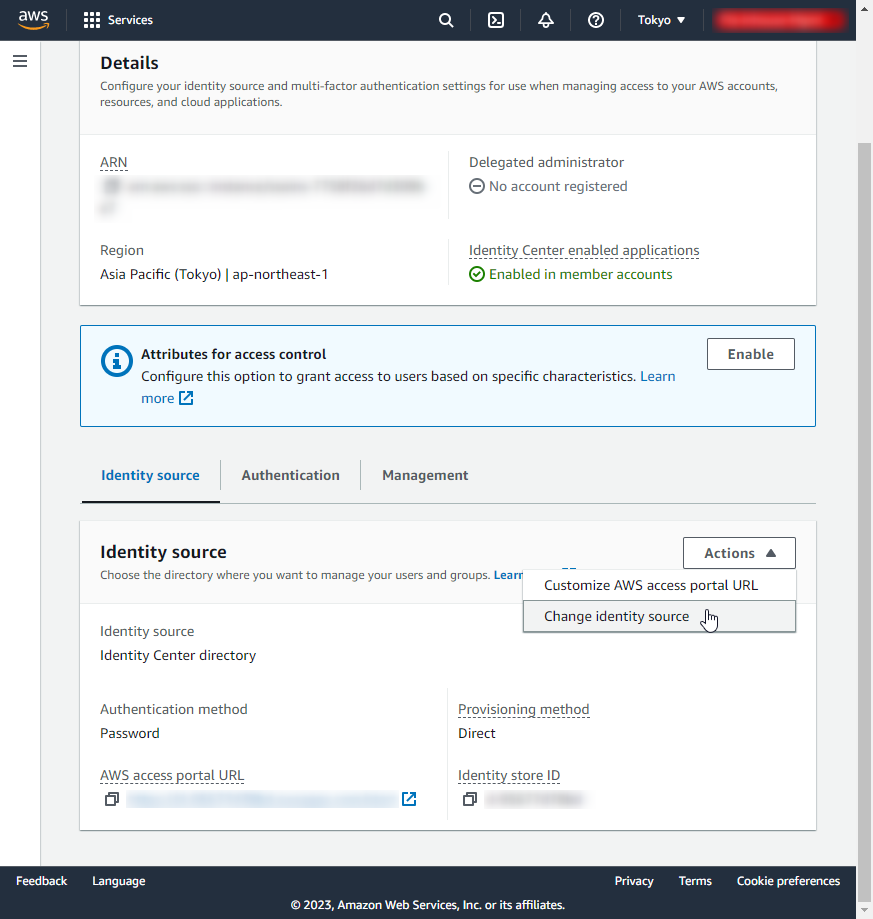Launch CloudShell terminal icon
Viewport: 873px width, 919px height.
click(x=496, y=20)
